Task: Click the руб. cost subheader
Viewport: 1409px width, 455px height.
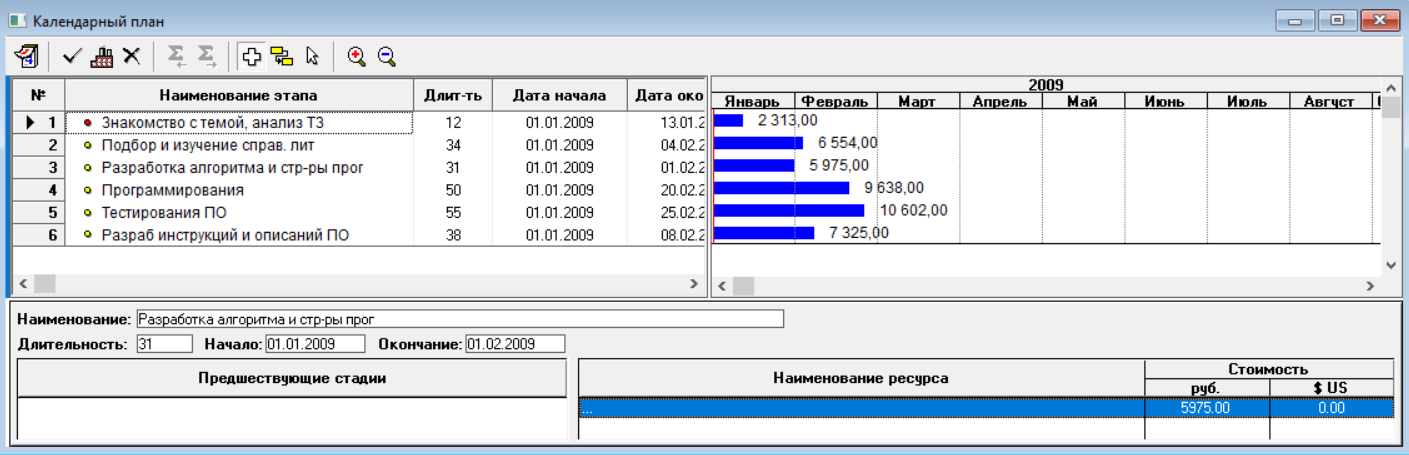Action: tap(1206, 388)
